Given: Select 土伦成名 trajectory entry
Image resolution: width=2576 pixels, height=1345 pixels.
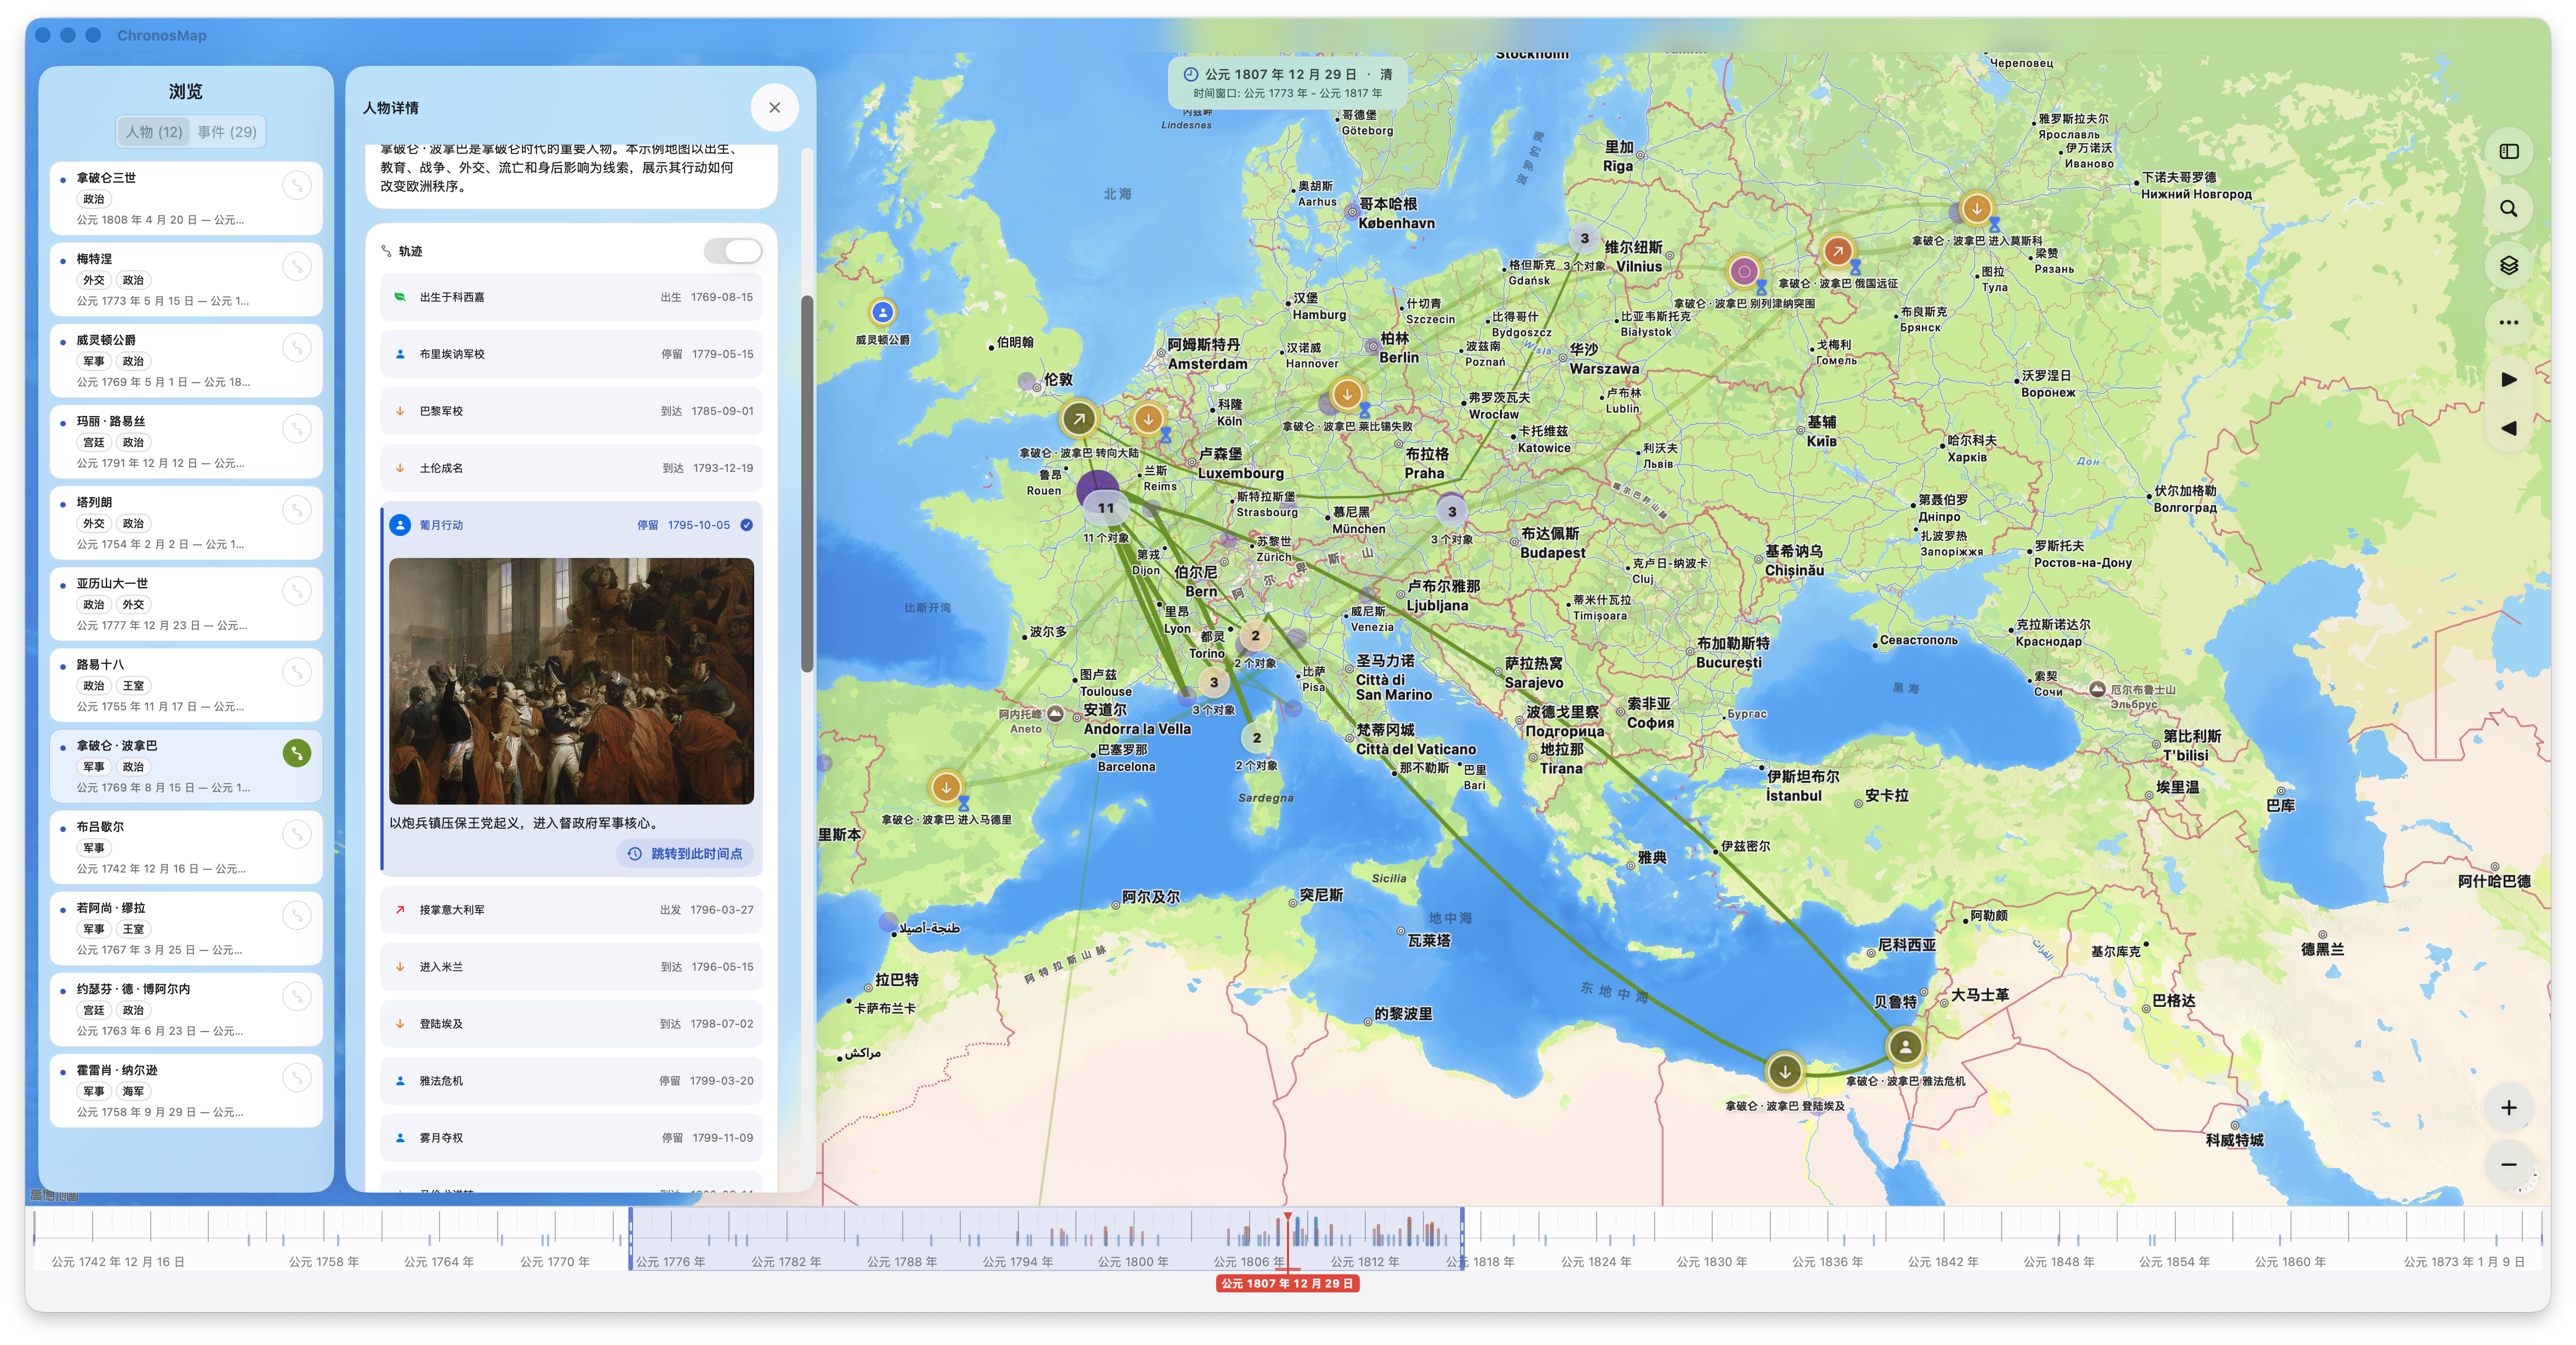Looking at the screenshot, I should [x=571, y=468].
